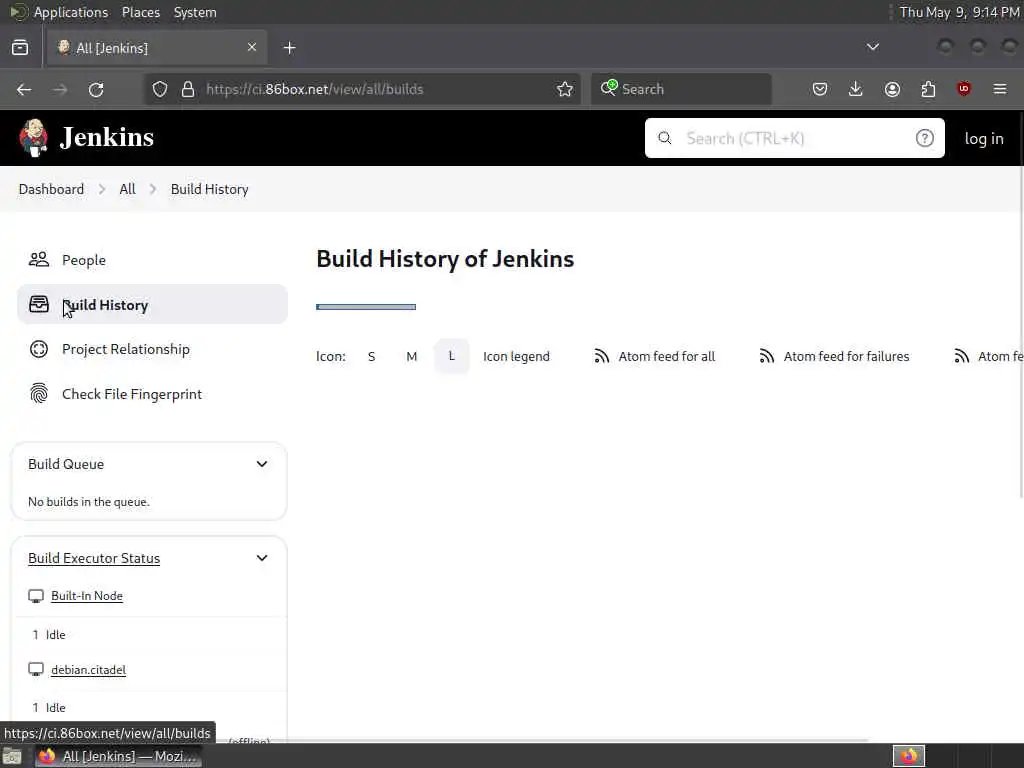This screenshot has height=768, width=1024.
Task: Click the Build History breadcrumb
Action: pyautogui.click(x=210, y=189)
